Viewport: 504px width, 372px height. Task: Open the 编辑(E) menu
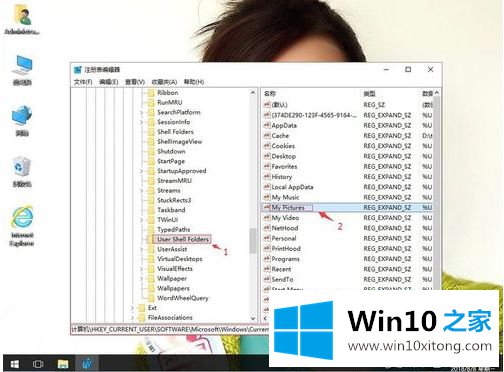109,82
